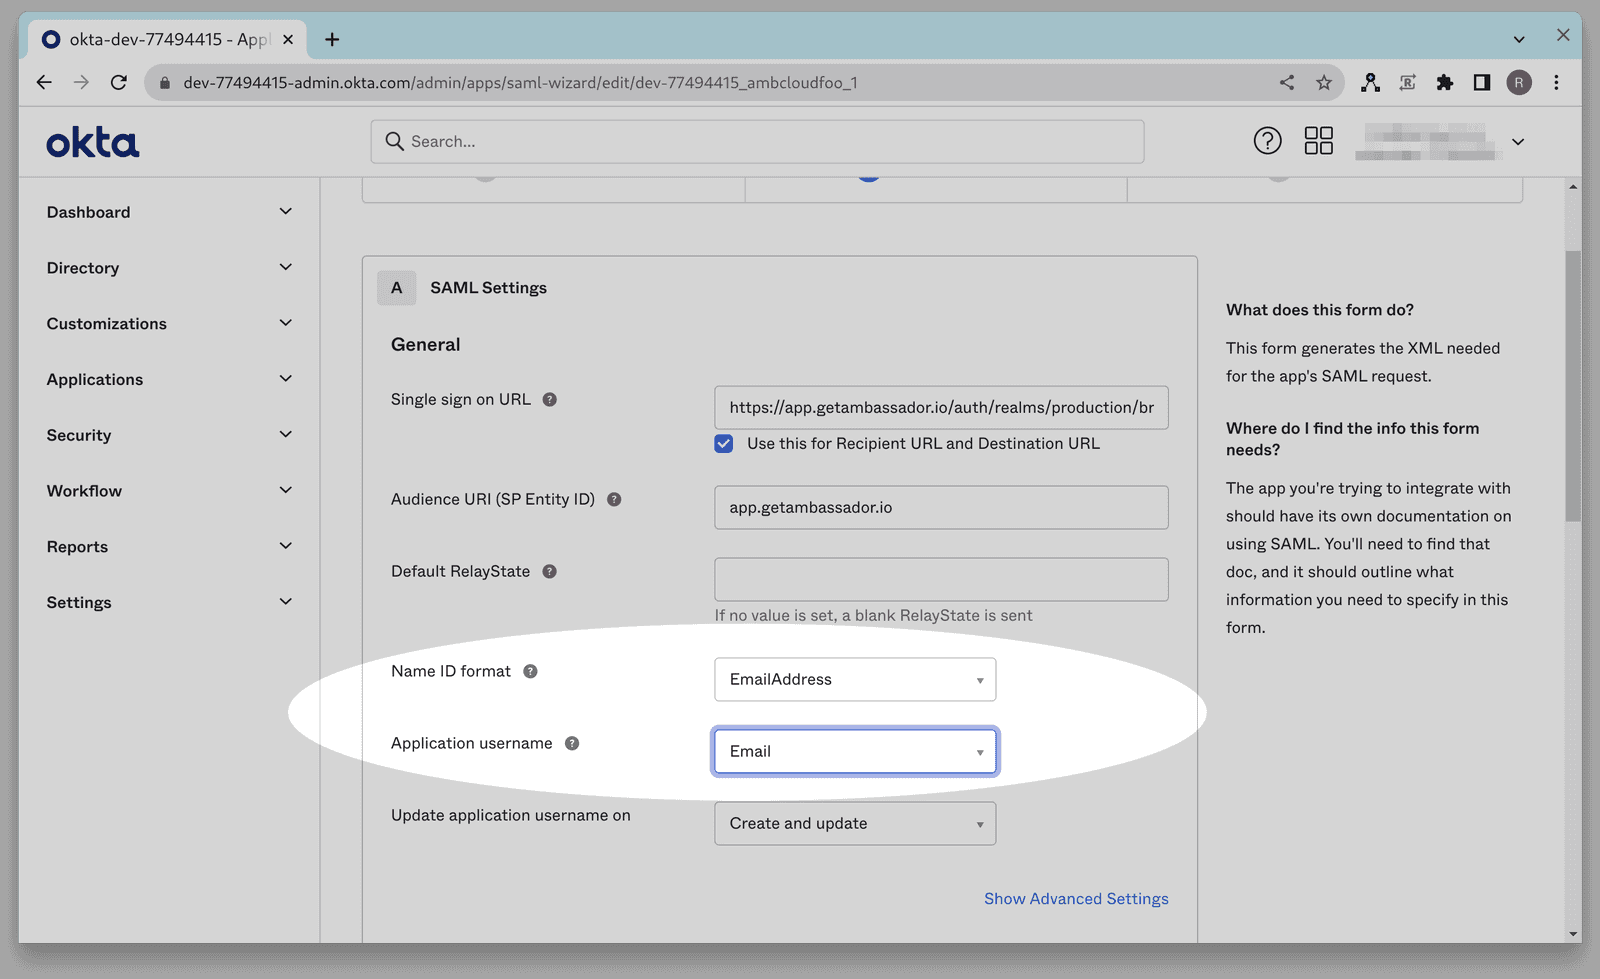Image resolution: width=1600 pixels, height=979 pixels.
Task: Open the Name ID format dropdown
Action: tap(855, 679)
